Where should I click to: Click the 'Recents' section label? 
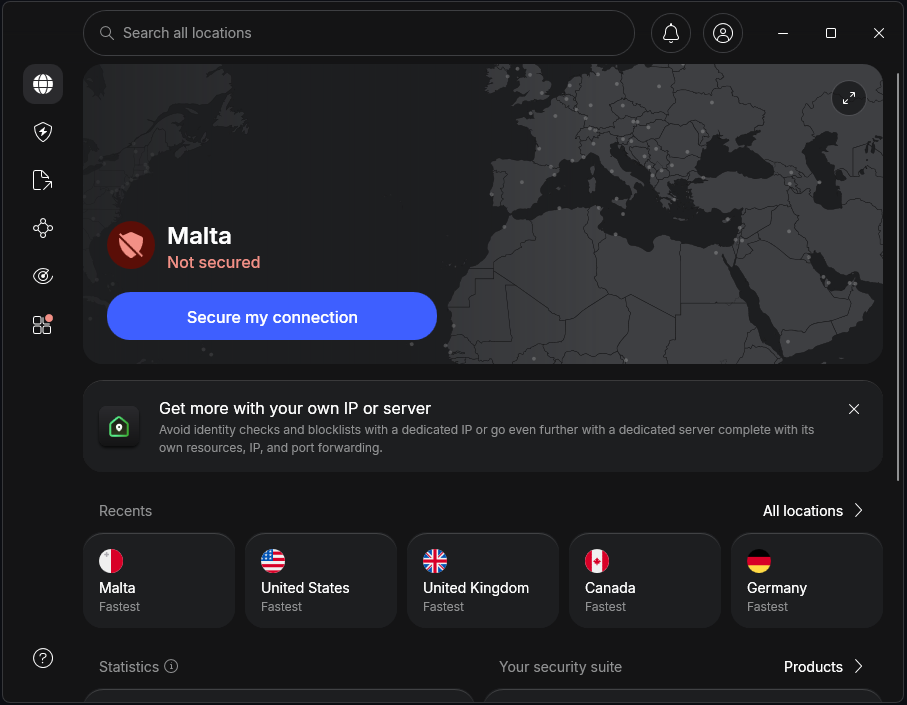pos(126,511)
